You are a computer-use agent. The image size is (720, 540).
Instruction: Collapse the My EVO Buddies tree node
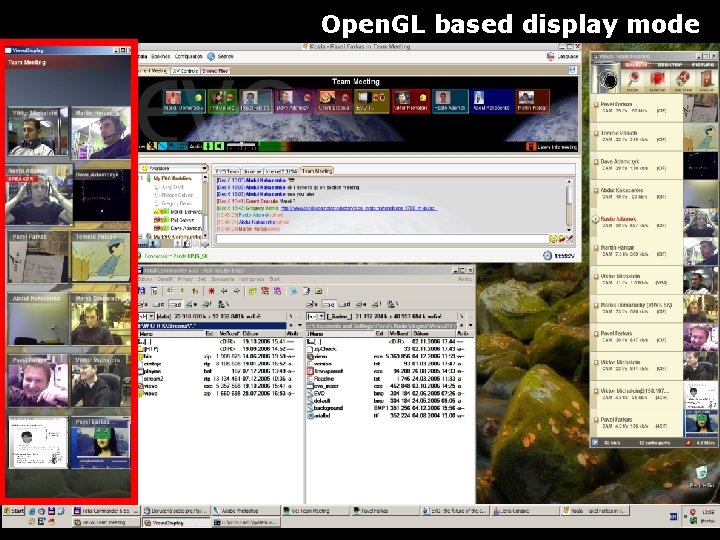tap(142, 178)
